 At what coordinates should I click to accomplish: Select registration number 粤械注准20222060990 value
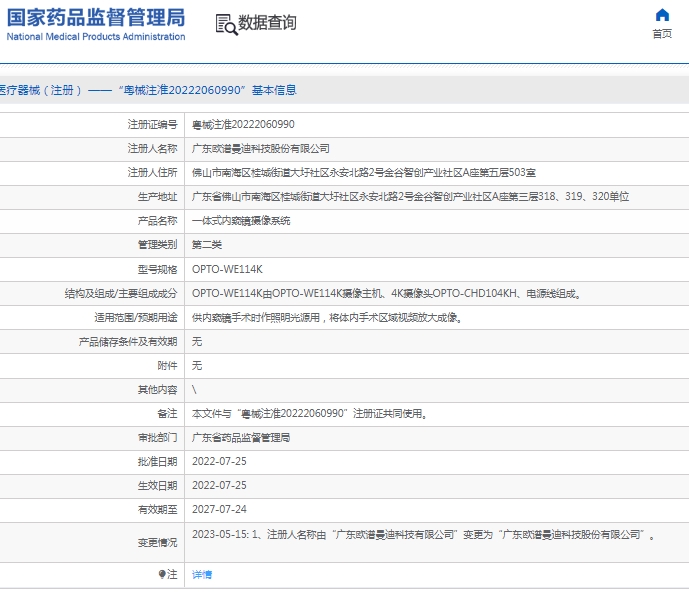243,125
